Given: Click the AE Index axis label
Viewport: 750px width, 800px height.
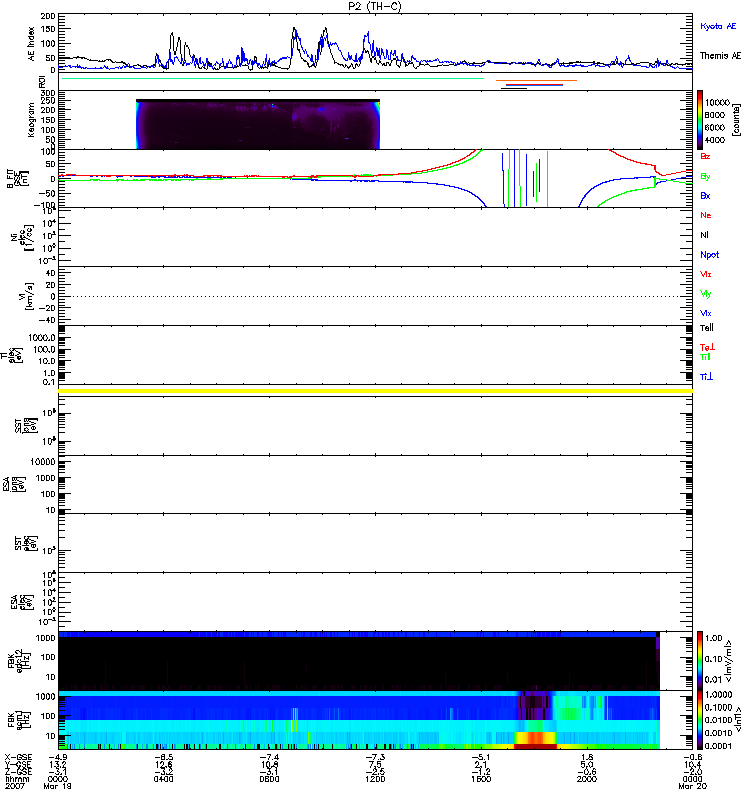Looking at the screenshot, I should 31,44.
